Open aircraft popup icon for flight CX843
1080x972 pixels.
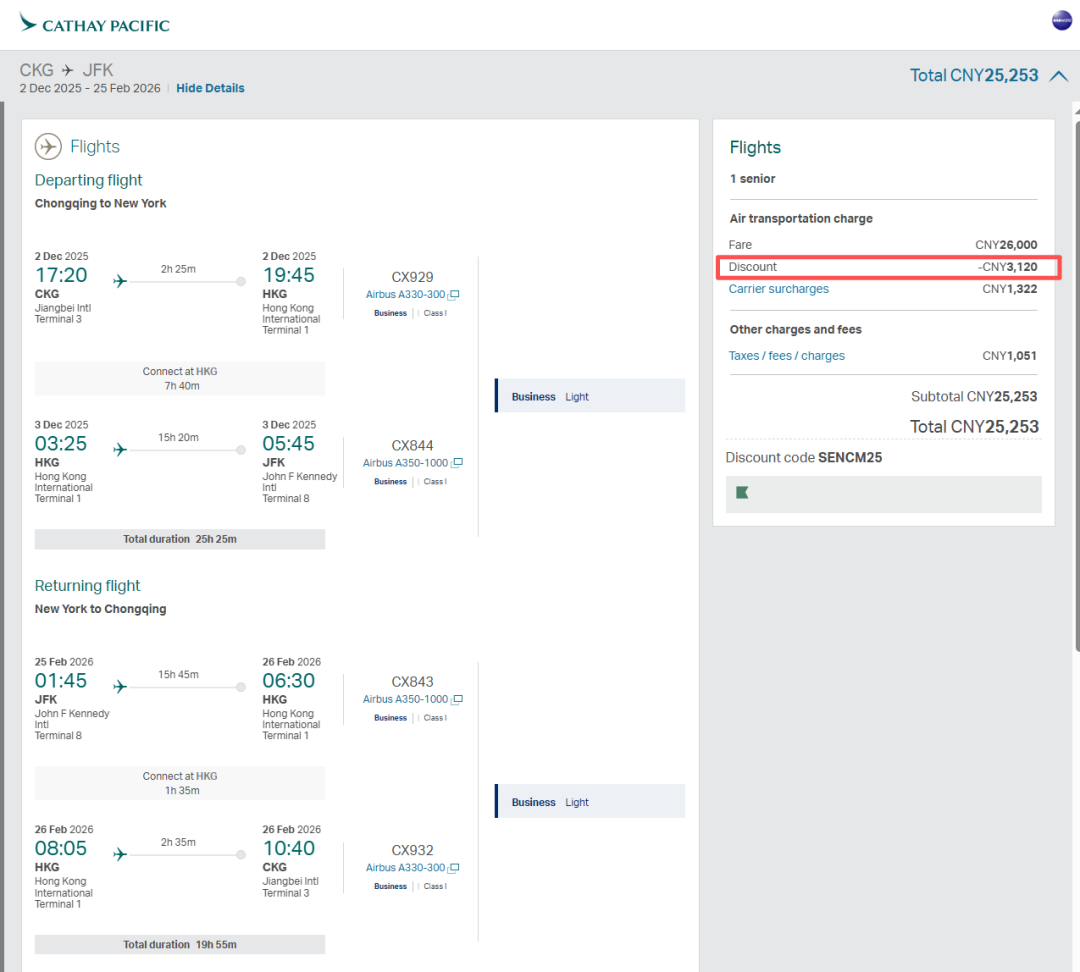tap(456, 700)
